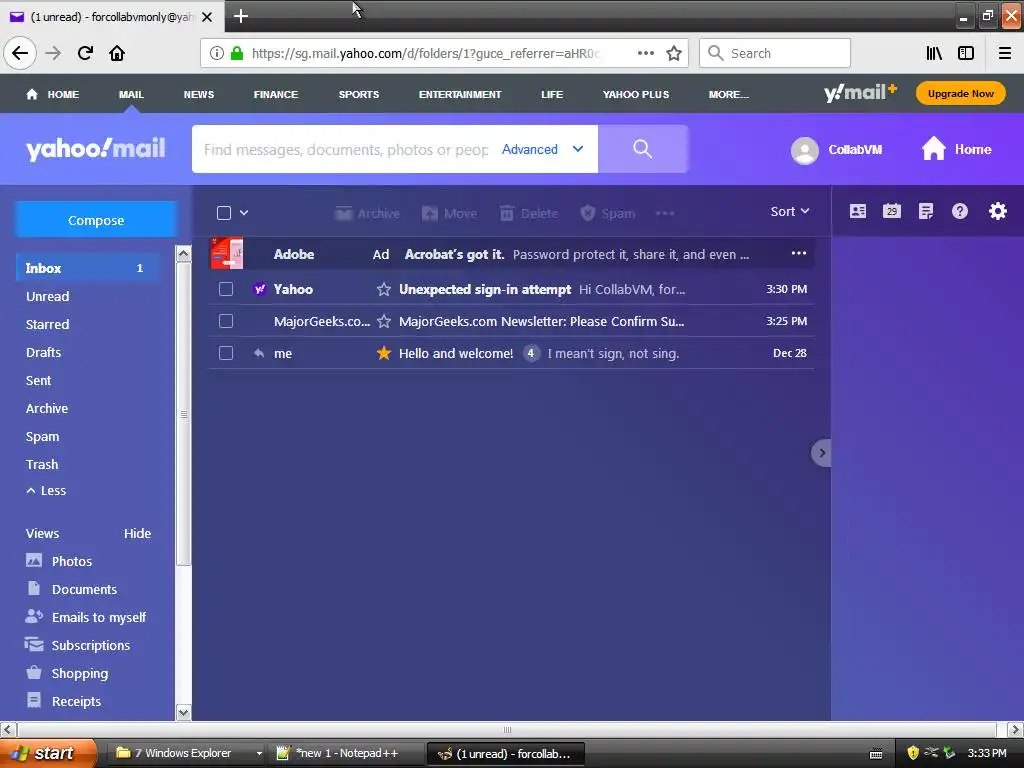Click the Compose button

[96, 220]
